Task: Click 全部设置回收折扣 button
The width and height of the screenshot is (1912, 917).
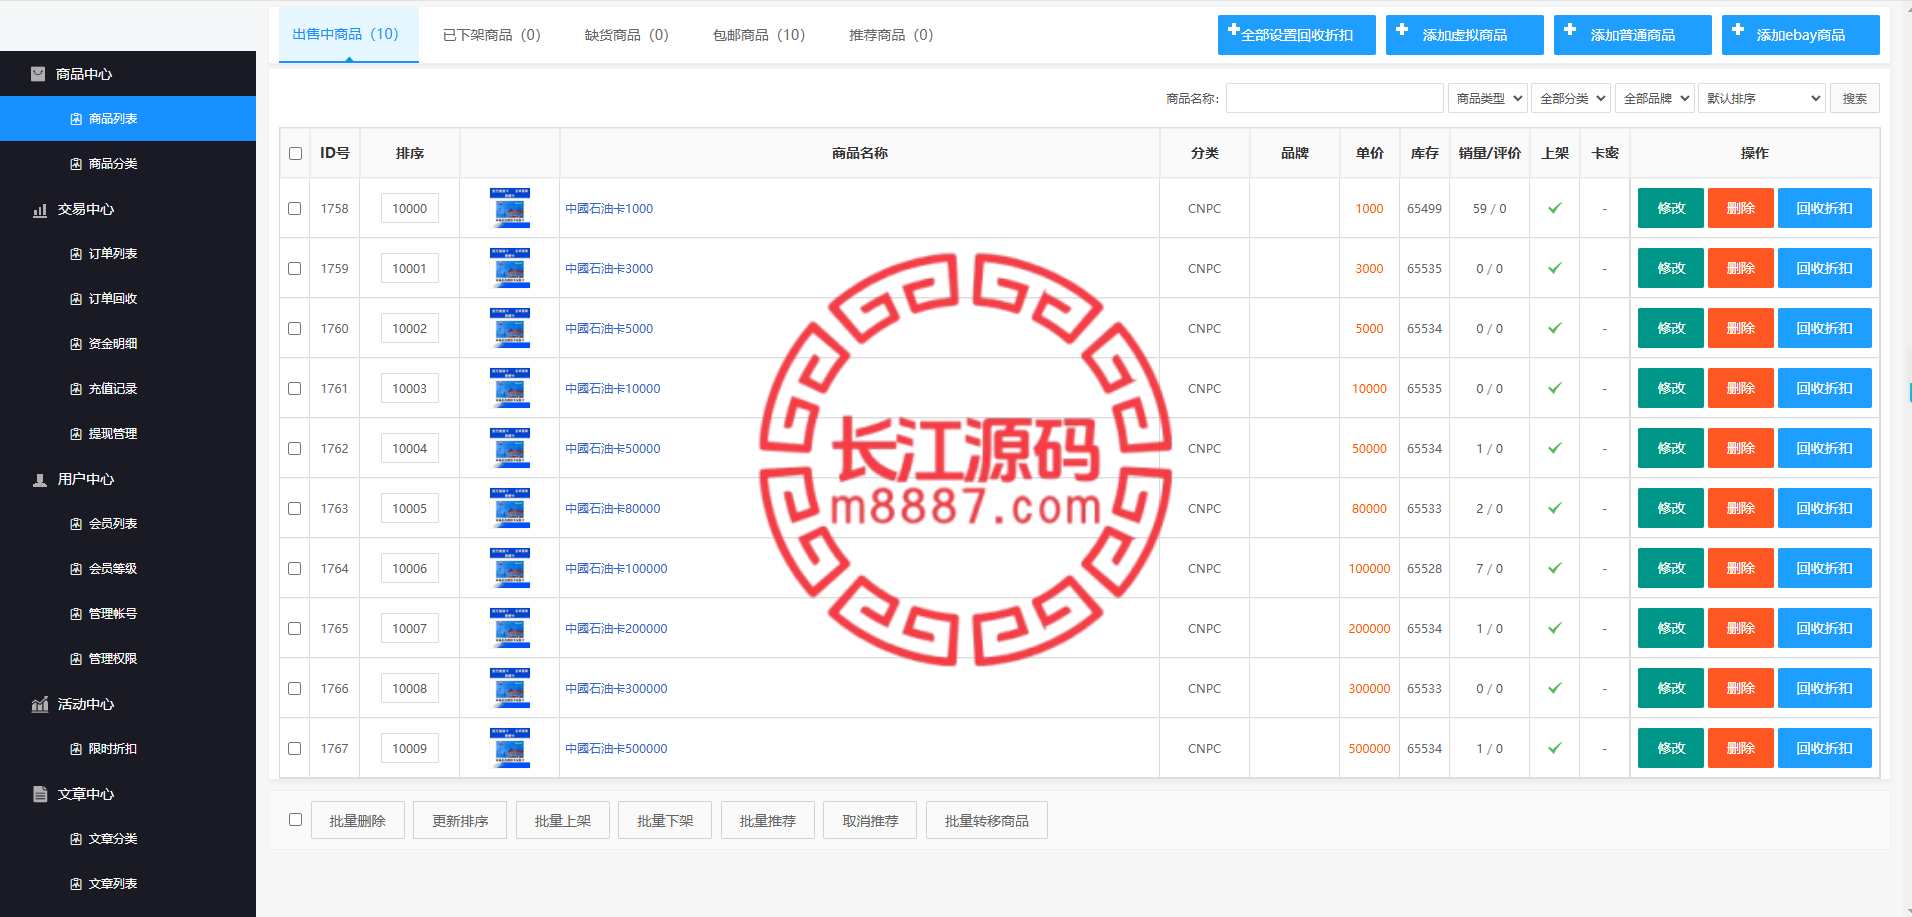Action: coord(1297,35)
